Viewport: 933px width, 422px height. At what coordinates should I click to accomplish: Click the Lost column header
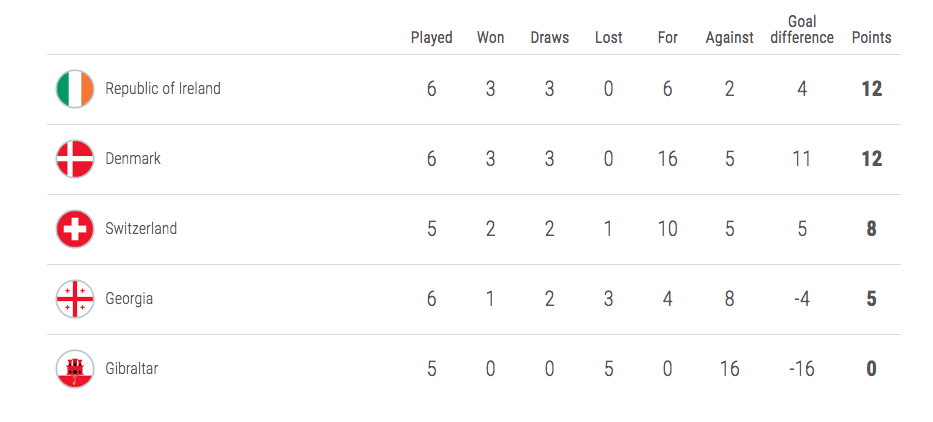pyautogui.click(x=609, y=38)
